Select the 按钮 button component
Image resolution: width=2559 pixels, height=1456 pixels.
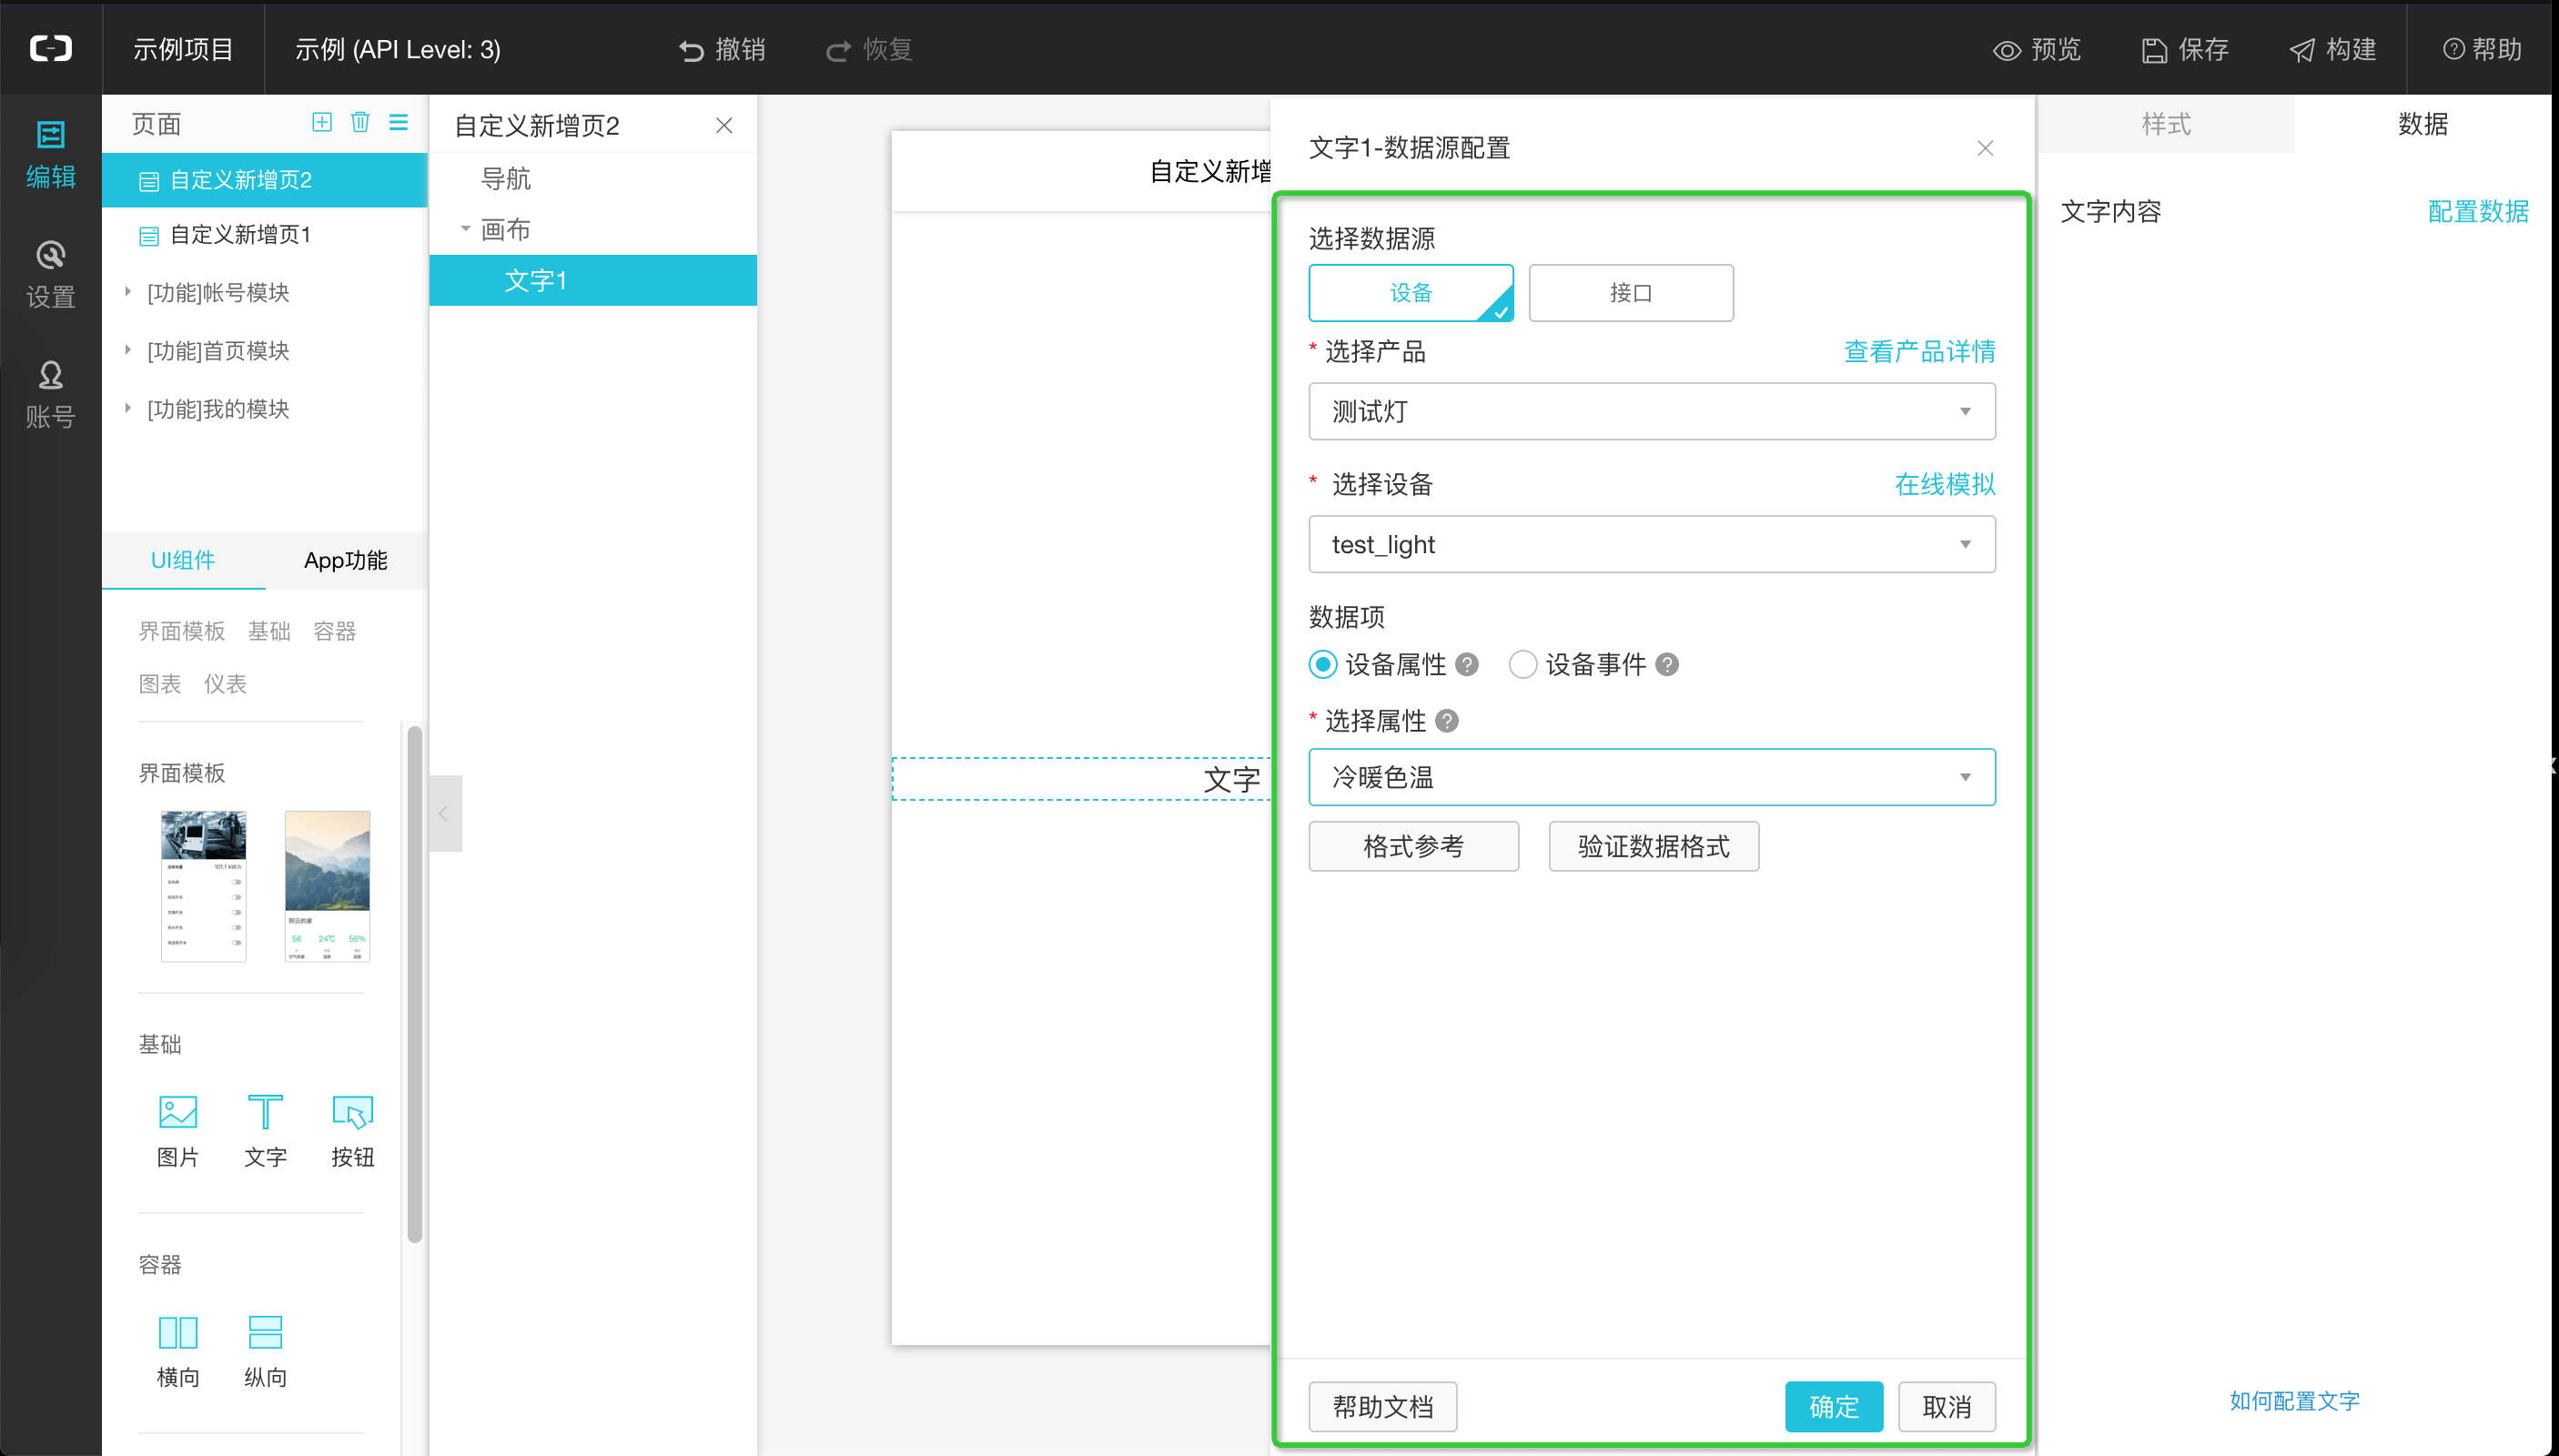point(352,1131)
